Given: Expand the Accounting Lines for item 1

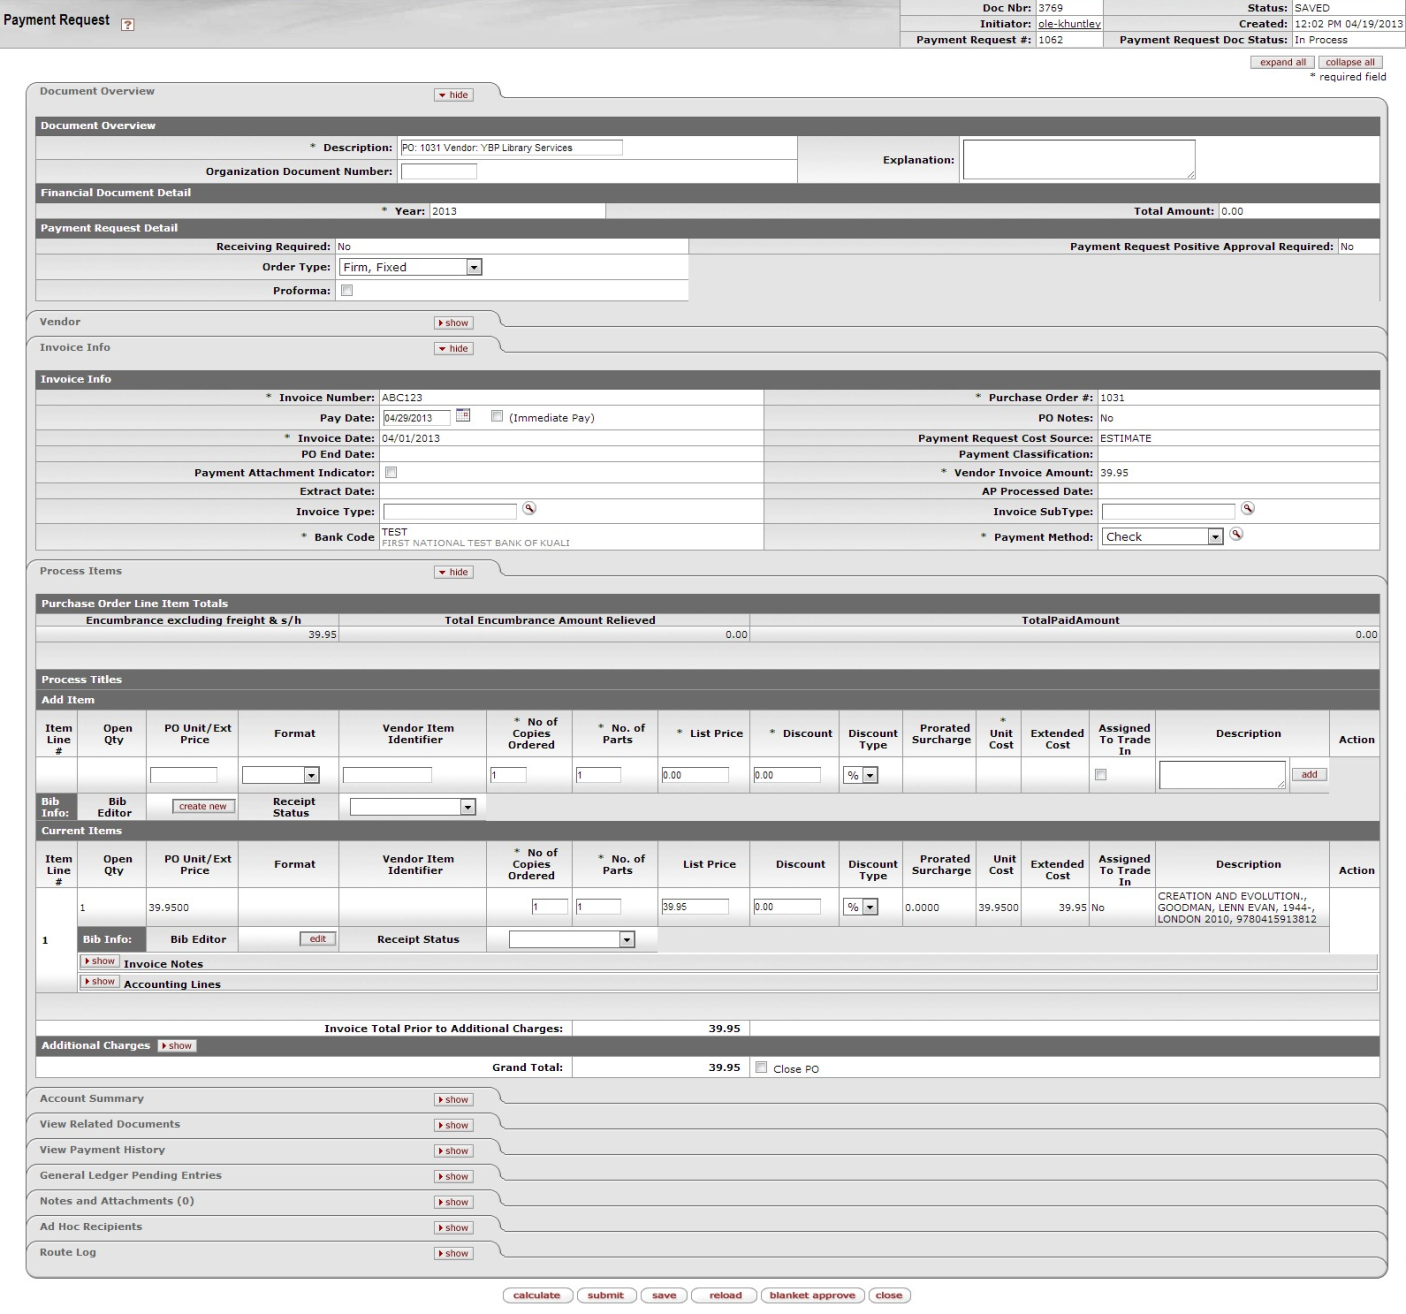Looking at the screenshot, I should coord(100,982).
